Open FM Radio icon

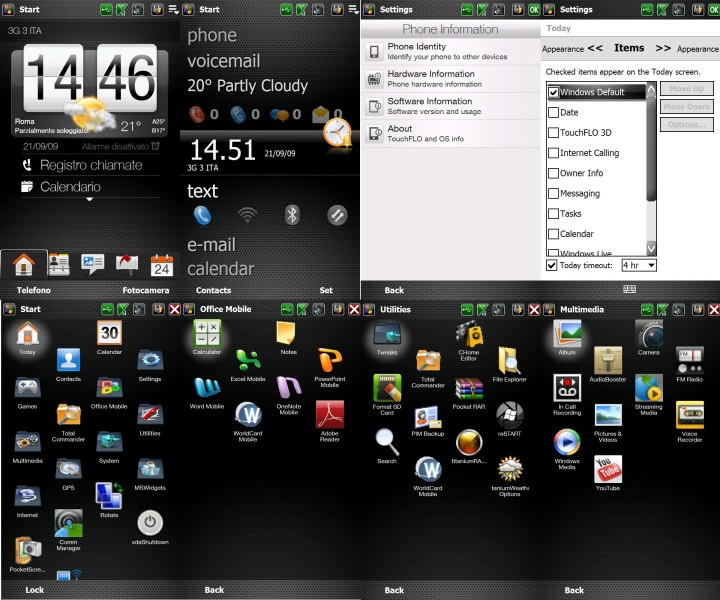point(690,361)
